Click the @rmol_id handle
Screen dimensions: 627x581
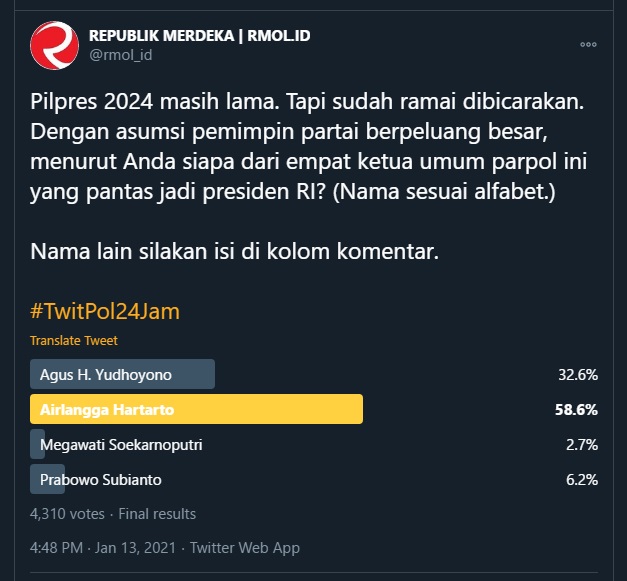[123, 55]
